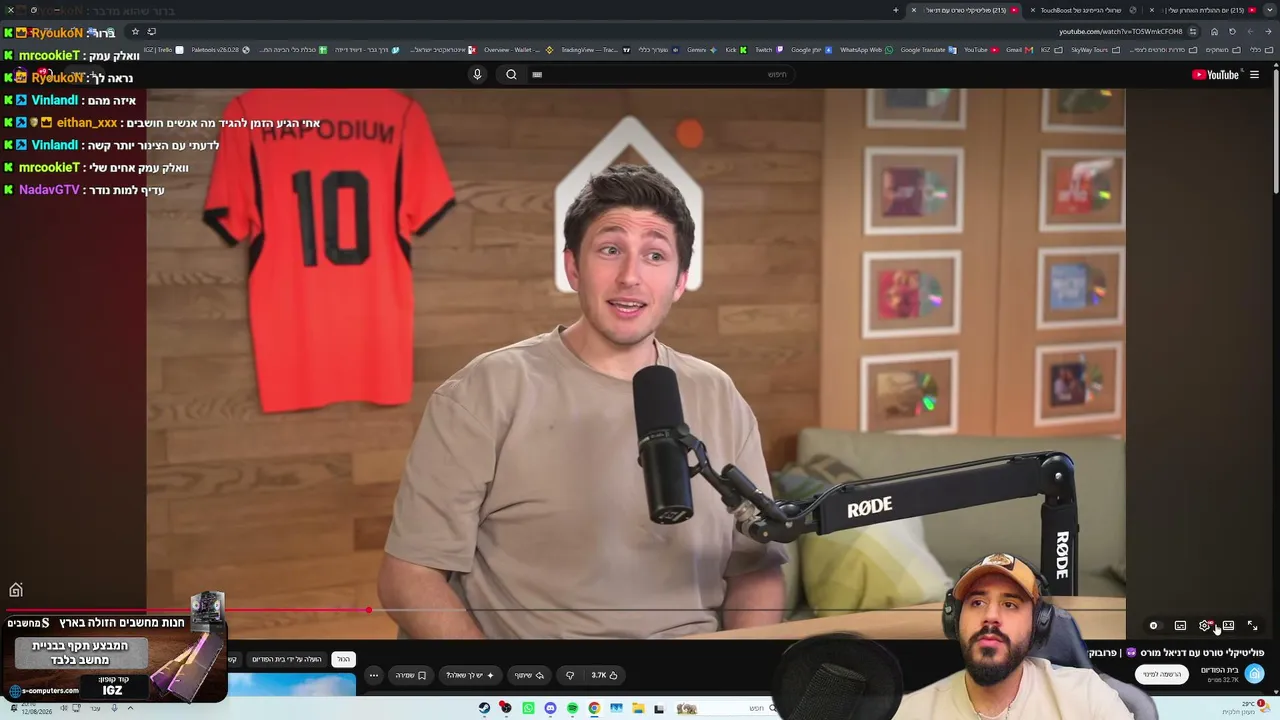Focus the YouTube search input field
1280x720 pixels.
[660, 74]
